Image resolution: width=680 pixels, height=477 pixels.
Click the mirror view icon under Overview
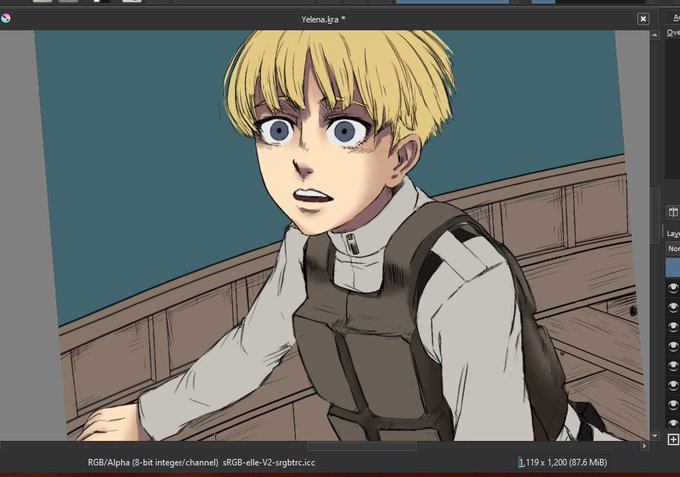click(x=673, y=212)
